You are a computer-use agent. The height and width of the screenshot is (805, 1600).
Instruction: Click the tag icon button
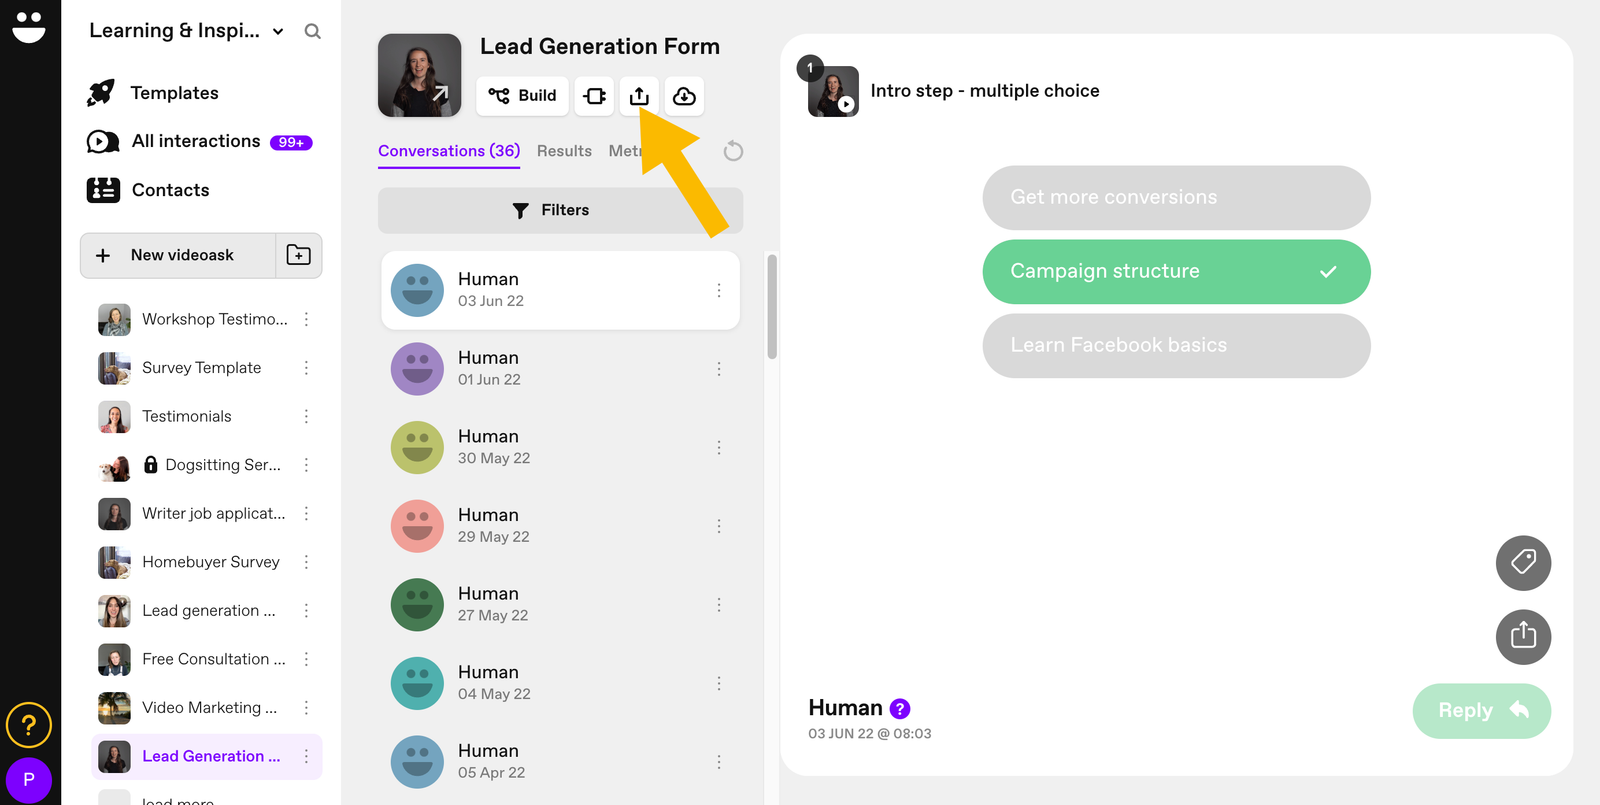click(x=1523, y=563)
